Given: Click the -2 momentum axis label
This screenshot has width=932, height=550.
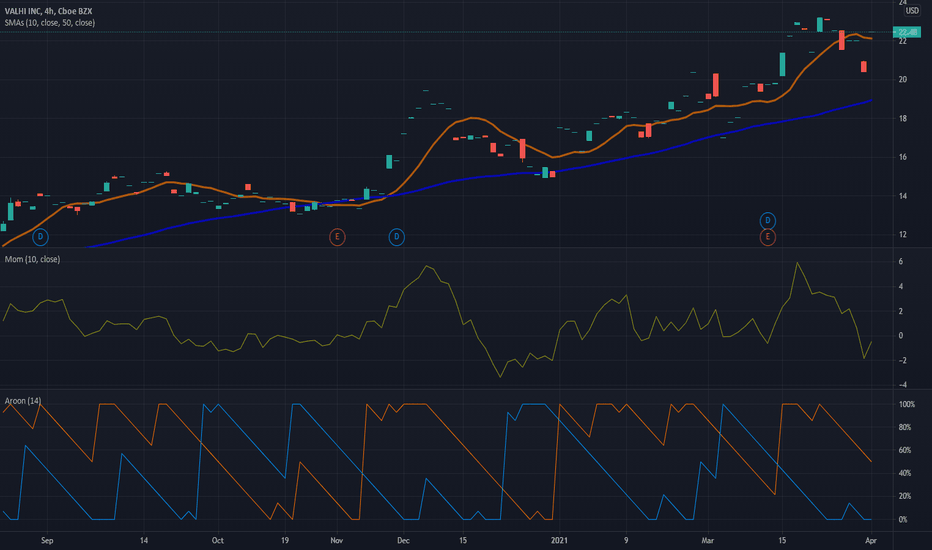Looking at the screenshot, I should (902, 361).
